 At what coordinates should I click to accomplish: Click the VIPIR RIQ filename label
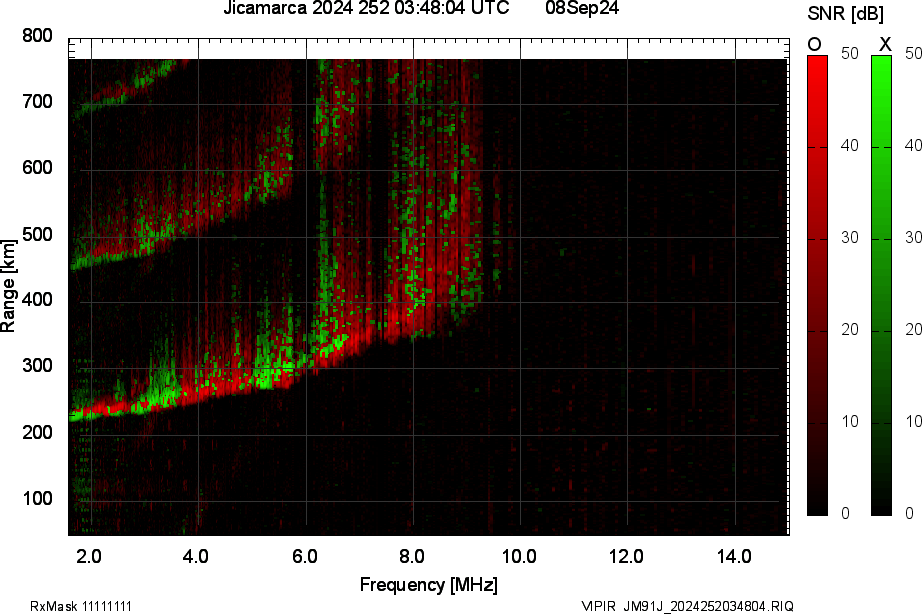click(688, 606)
